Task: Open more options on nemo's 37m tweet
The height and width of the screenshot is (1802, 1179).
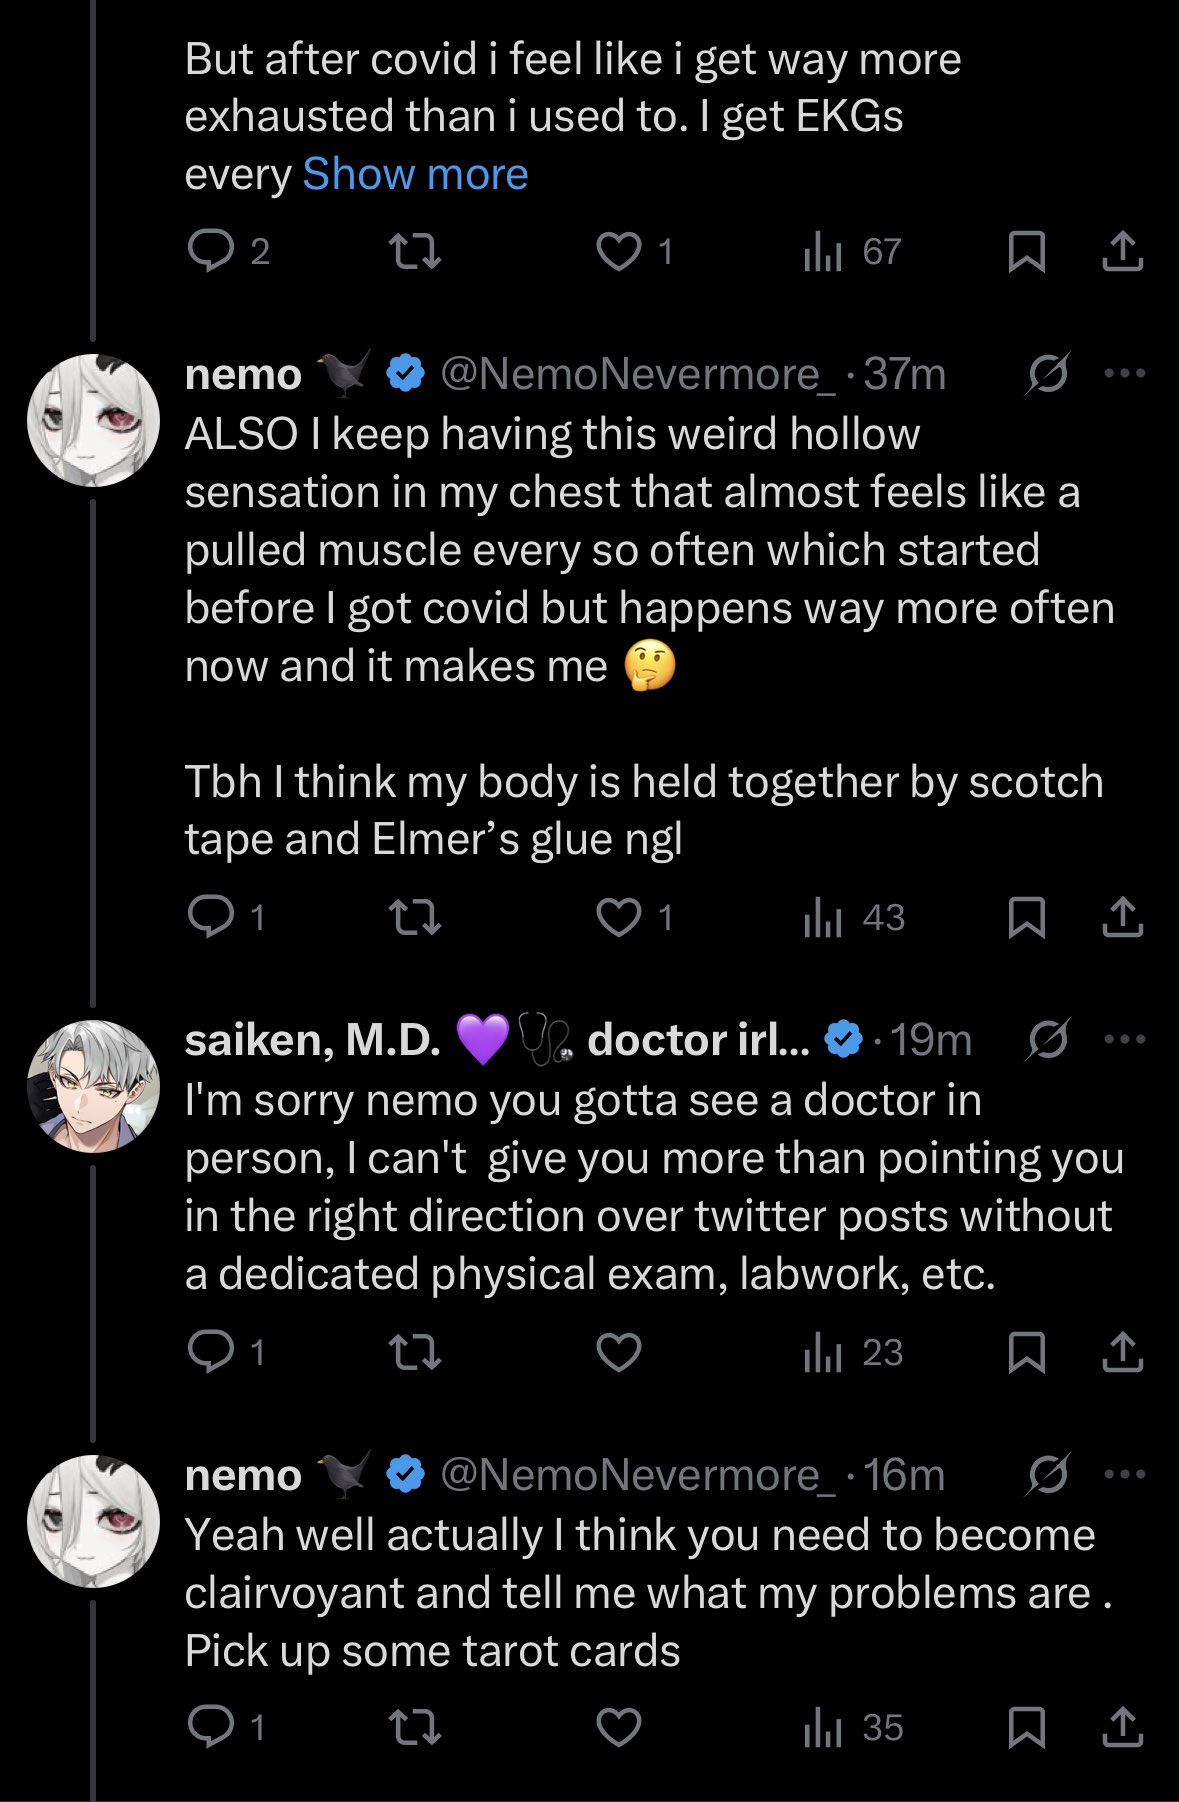Action: pyautogui.click(x=1124, y=374)
